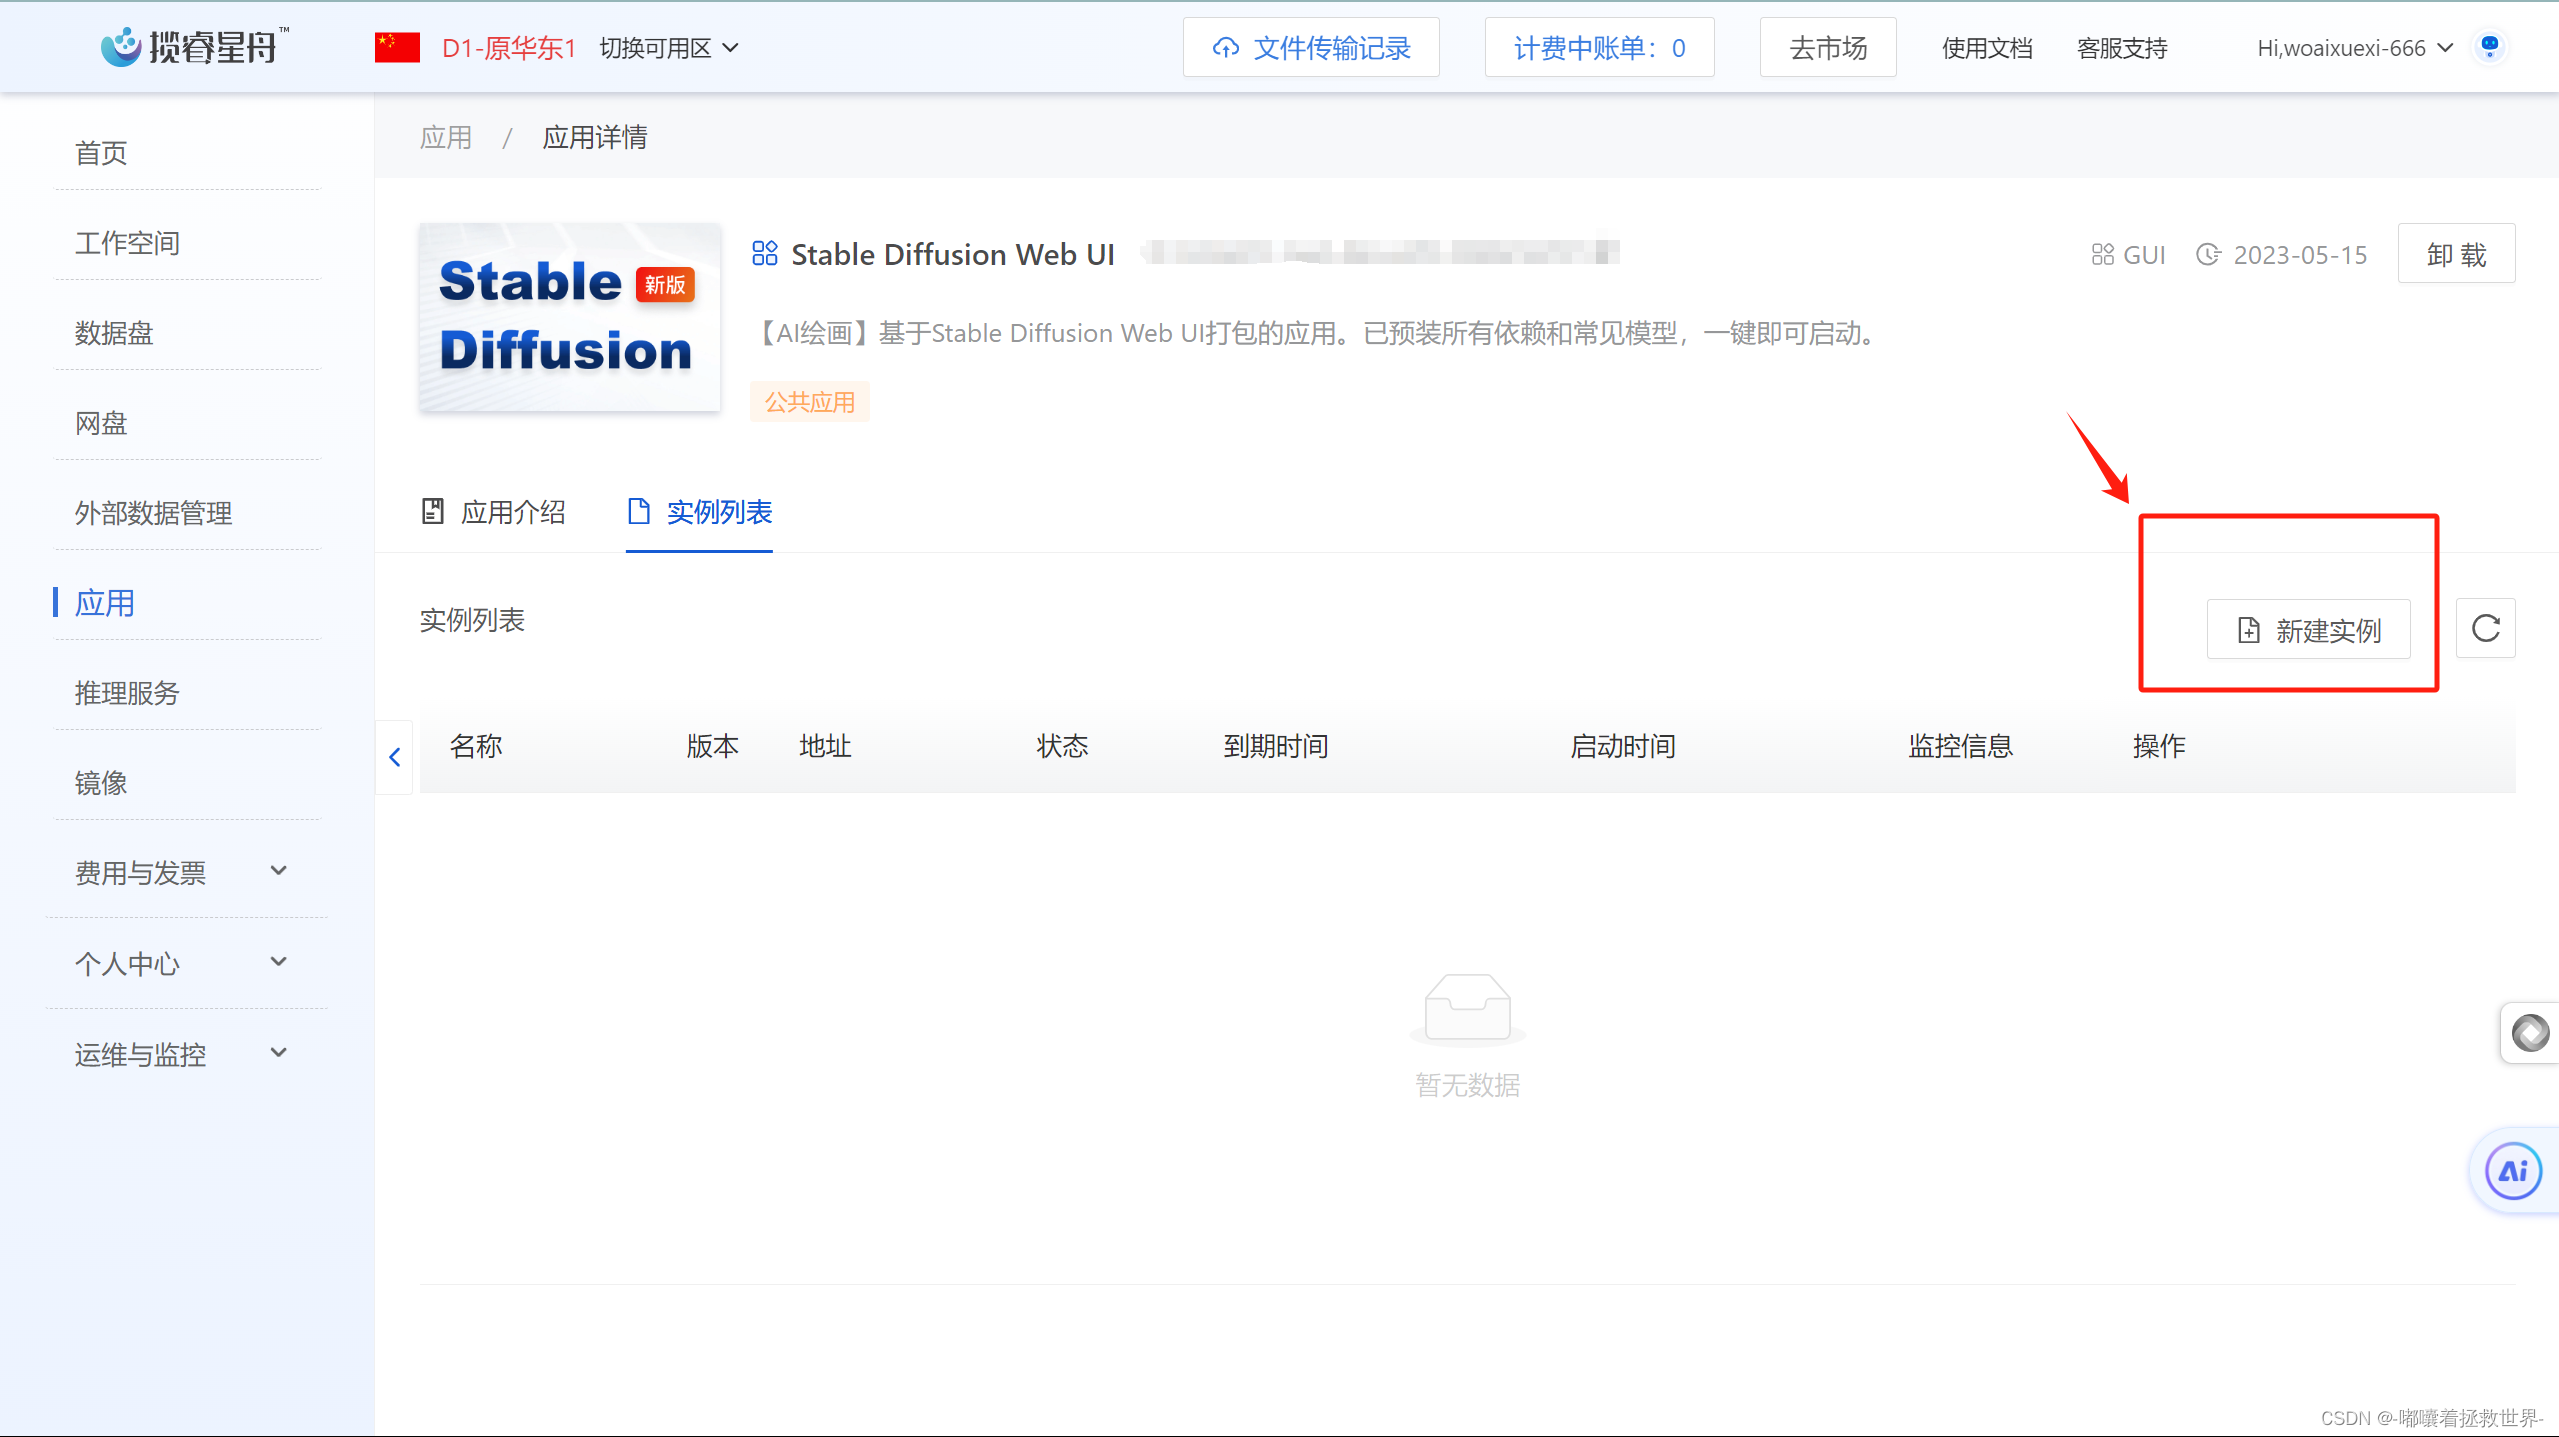2559x1437 pixels.
Task: Go to 工作空间 in sidebar
Action: coord(127,243)
